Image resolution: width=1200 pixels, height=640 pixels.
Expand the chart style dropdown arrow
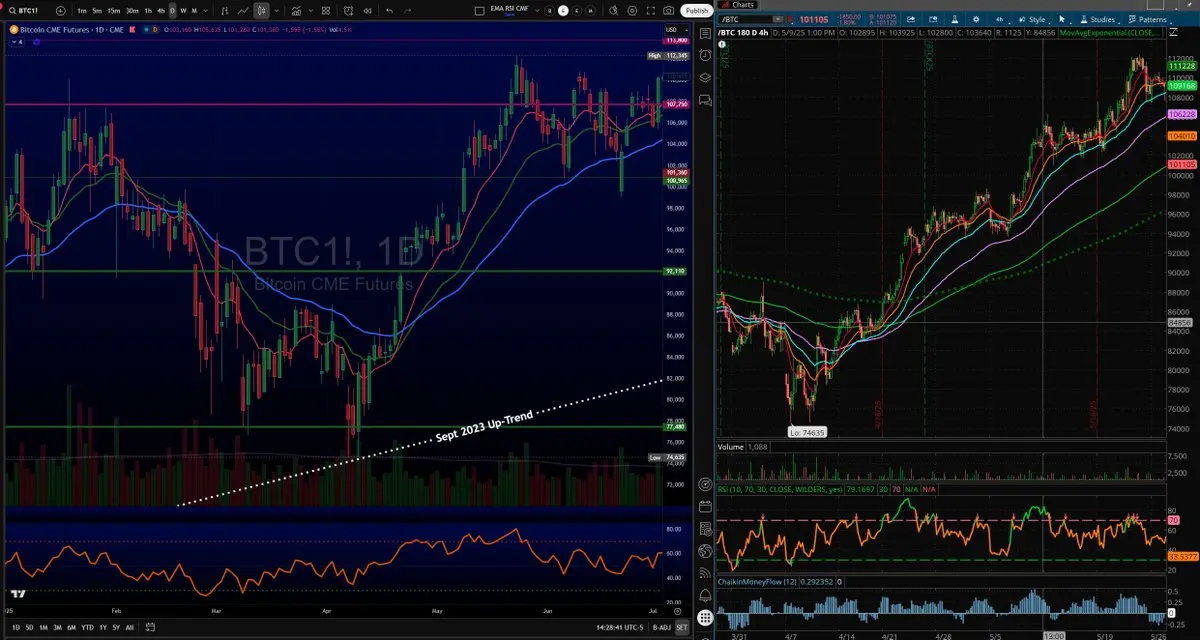pyautogui.click(x=276, y=10)
